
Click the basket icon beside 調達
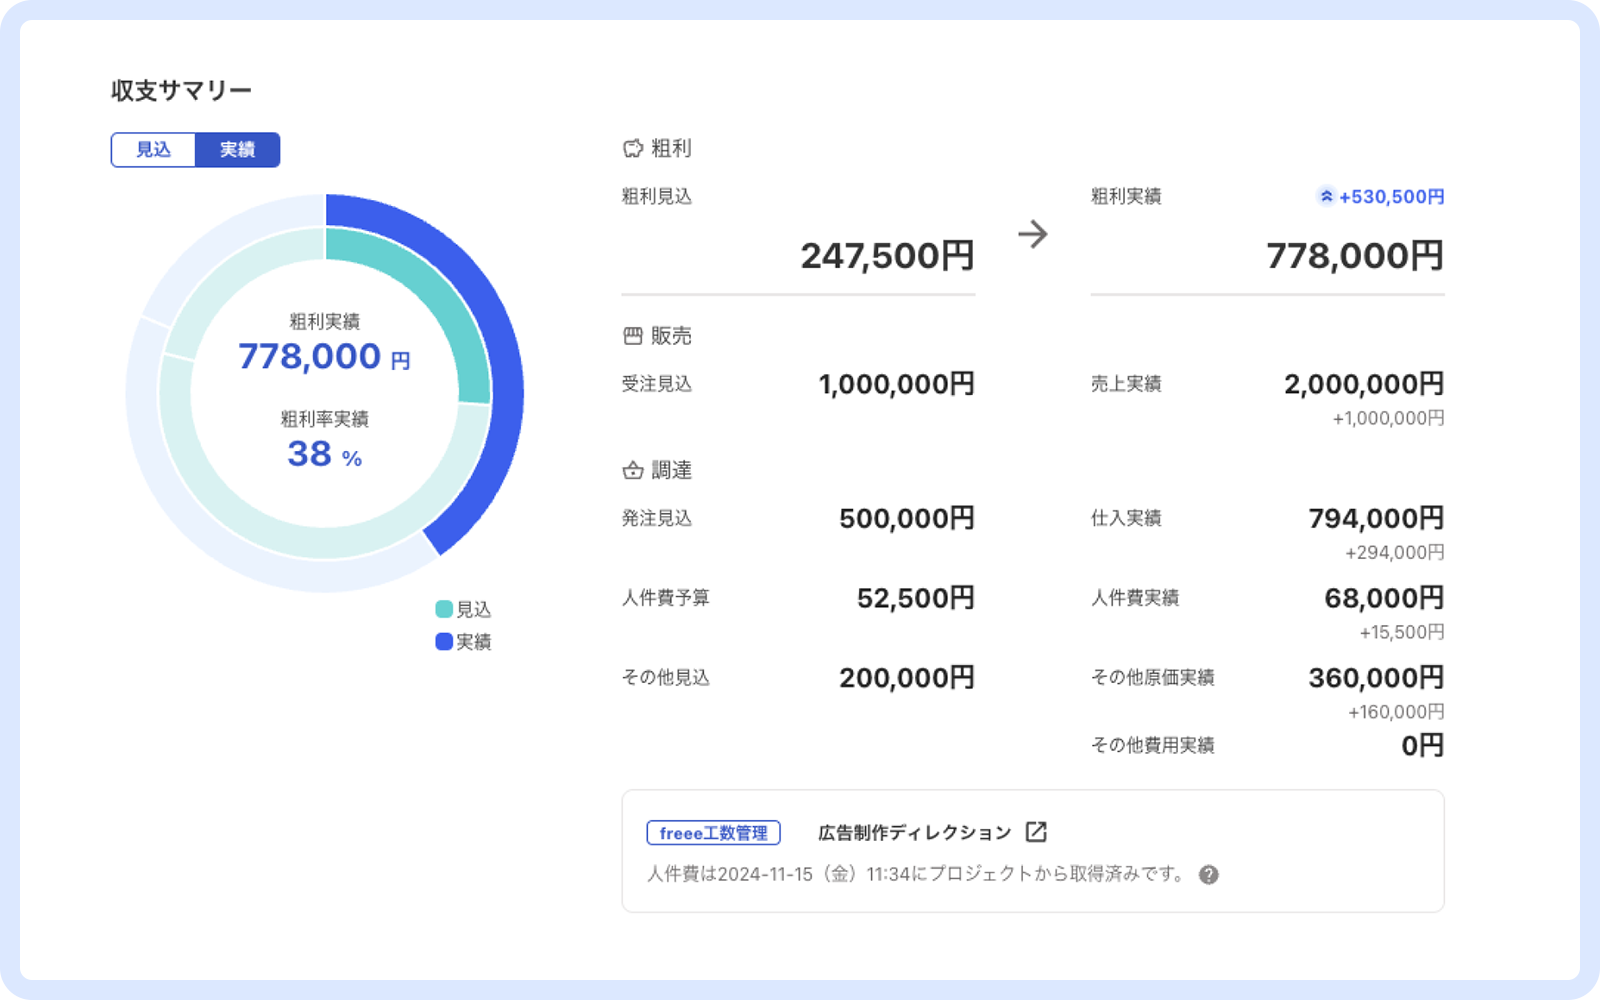(632, 470)
